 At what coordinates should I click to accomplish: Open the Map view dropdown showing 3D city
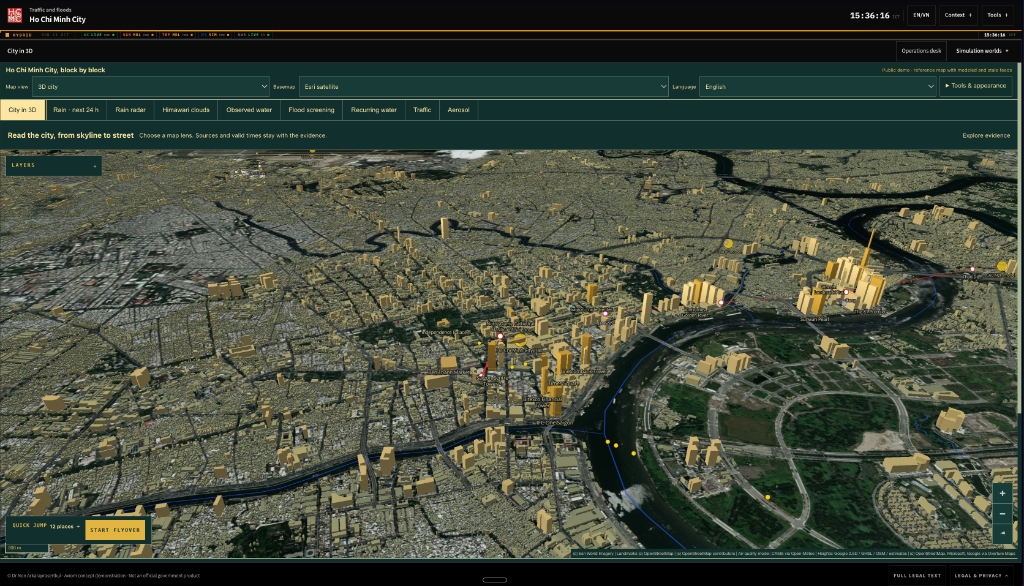click(x=151, y=86)
